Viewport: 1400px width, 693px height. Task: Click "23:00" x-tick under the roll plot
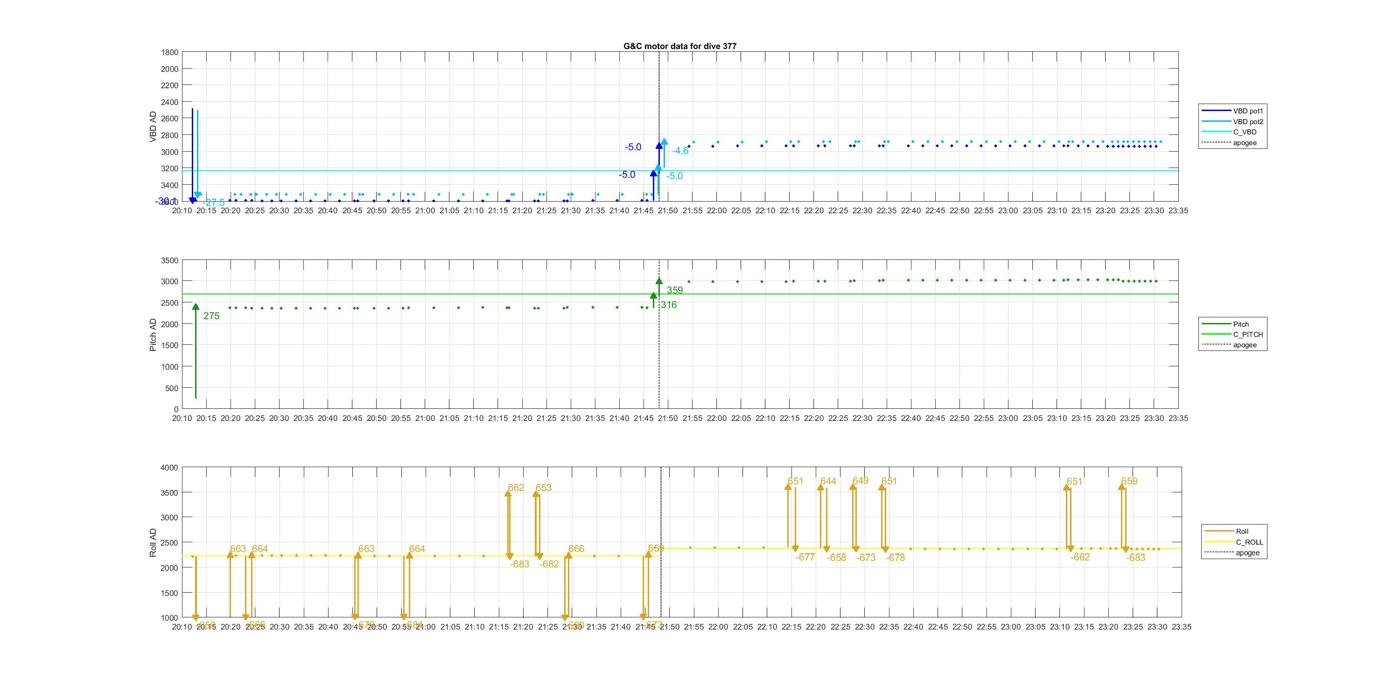coord(1010,627)
